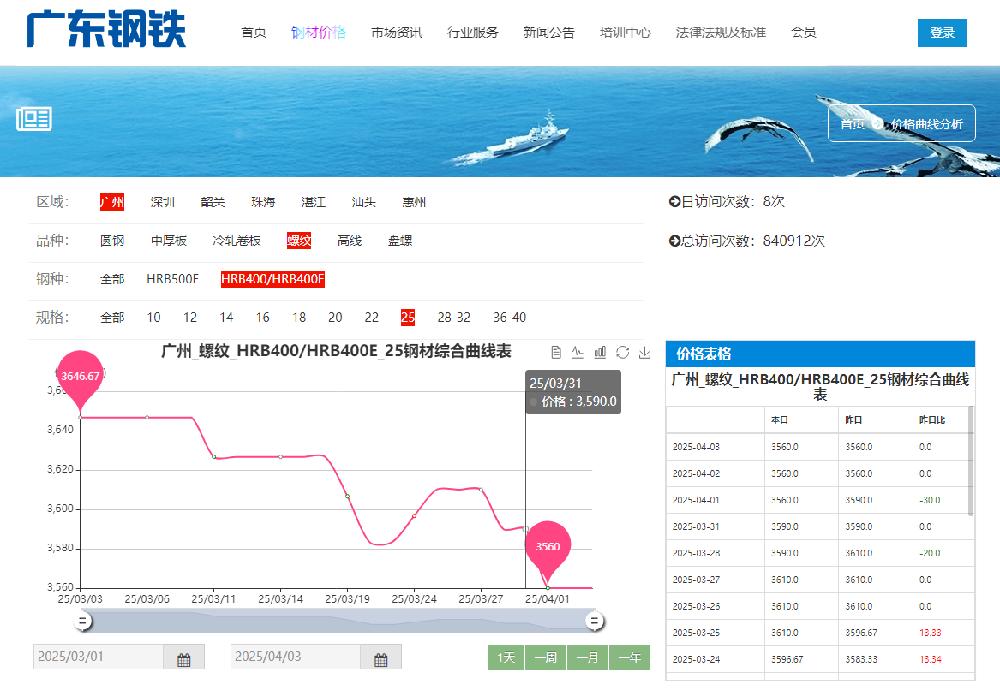The width and height of the screenshot is (1000, 690).
Task: Show one-month range with 一月 button
Action: coord(588,657)
